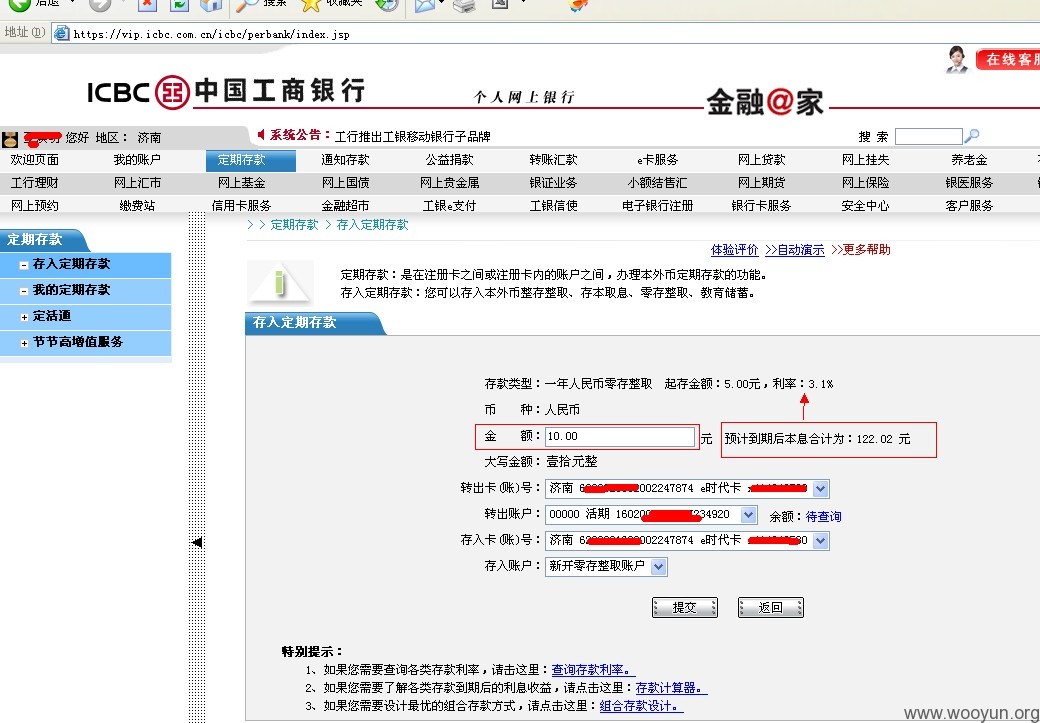This screenshot has height=723, width=1040.
Task: Open the 小额结售汇 menu
Action: coord(657,182)
